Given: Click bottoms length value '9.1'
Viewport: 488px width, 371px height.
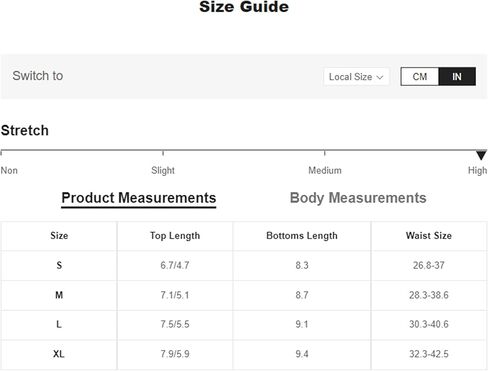Looking at the screenshot, I should (x=302, y=324).
